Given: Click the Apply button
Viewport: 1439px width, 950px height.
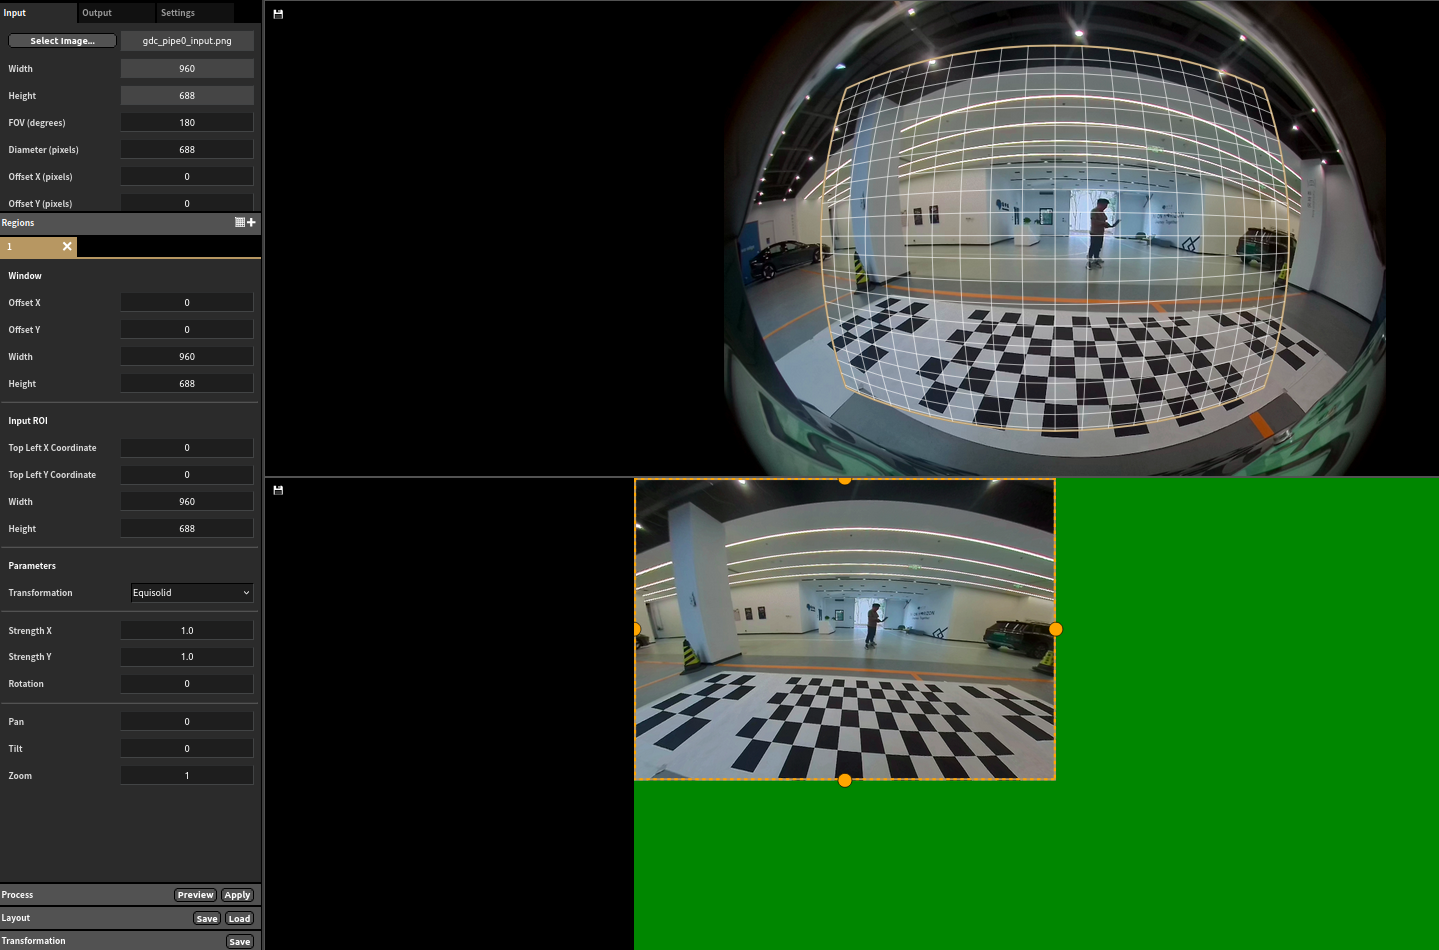Looking at the screenshot, I should 237,895.
